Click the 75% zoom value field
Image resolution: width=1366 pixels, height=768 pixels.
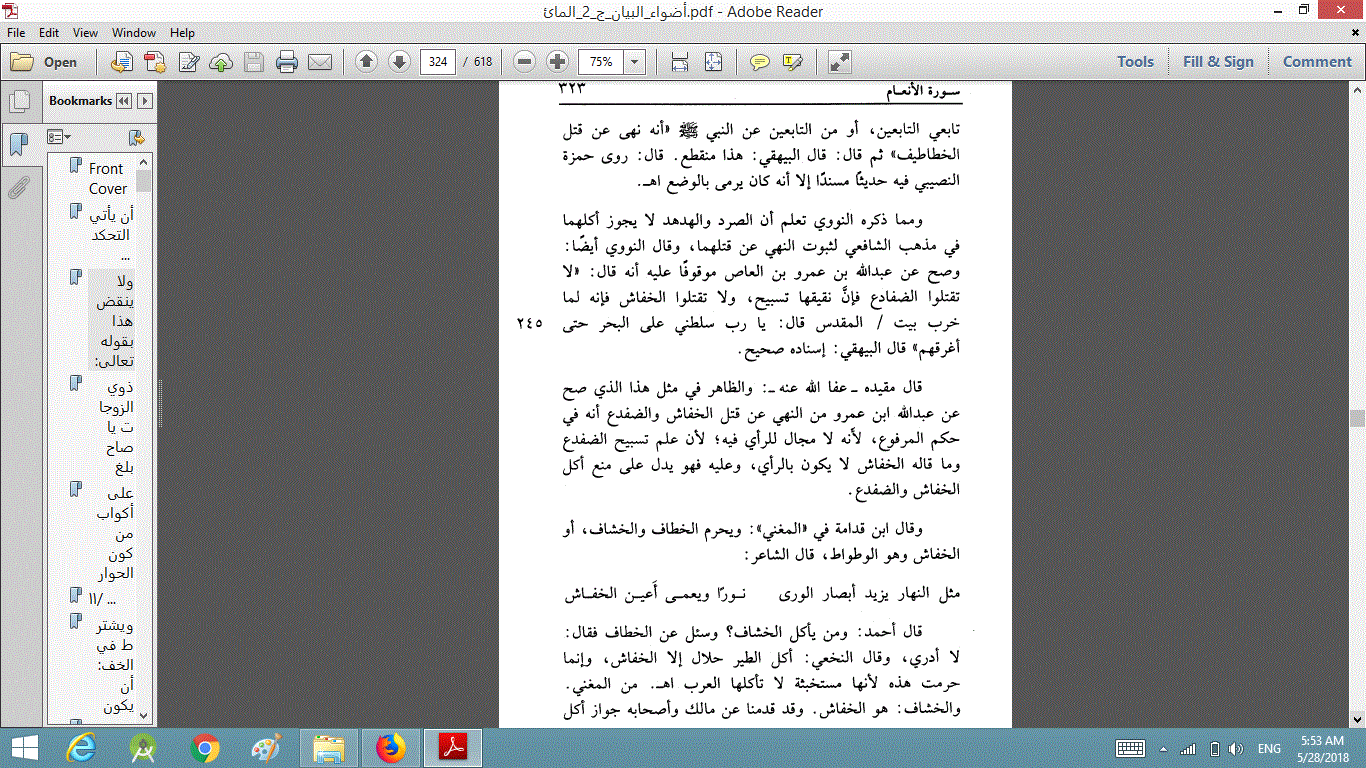601,62
